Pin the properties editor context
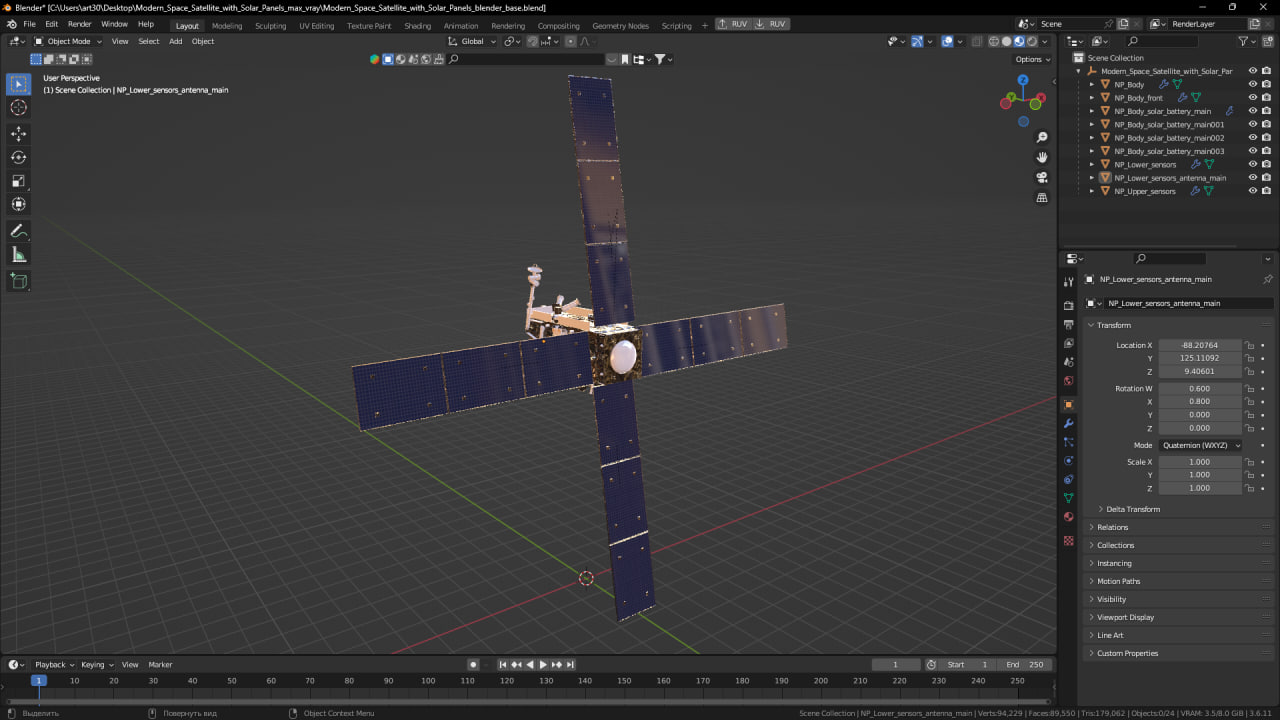 pyautogui.click(x=1268, y=279)
